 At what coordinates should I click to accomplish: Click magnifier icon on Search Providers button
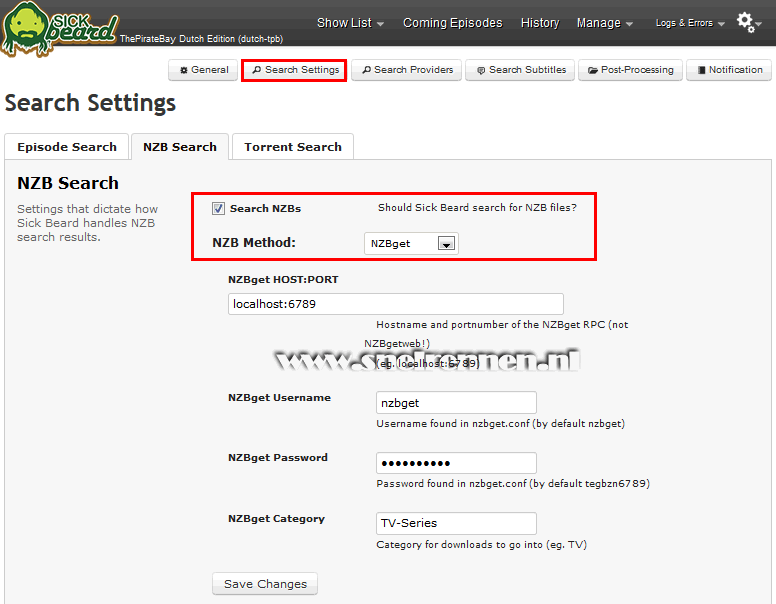366,70
